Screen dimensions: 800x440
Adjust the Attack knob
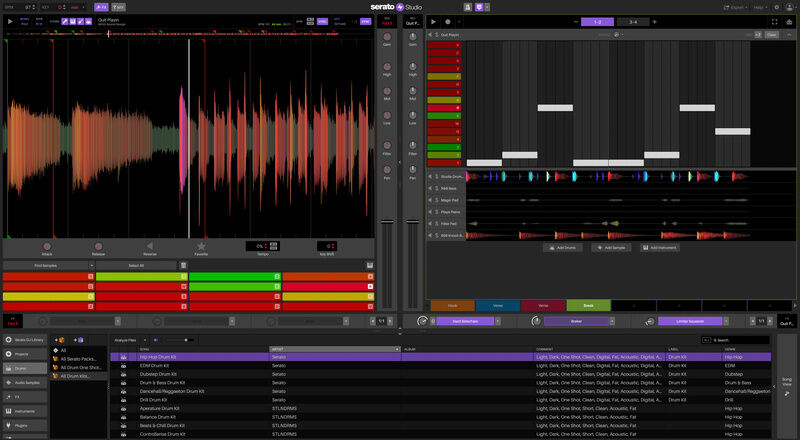(47, 247)
